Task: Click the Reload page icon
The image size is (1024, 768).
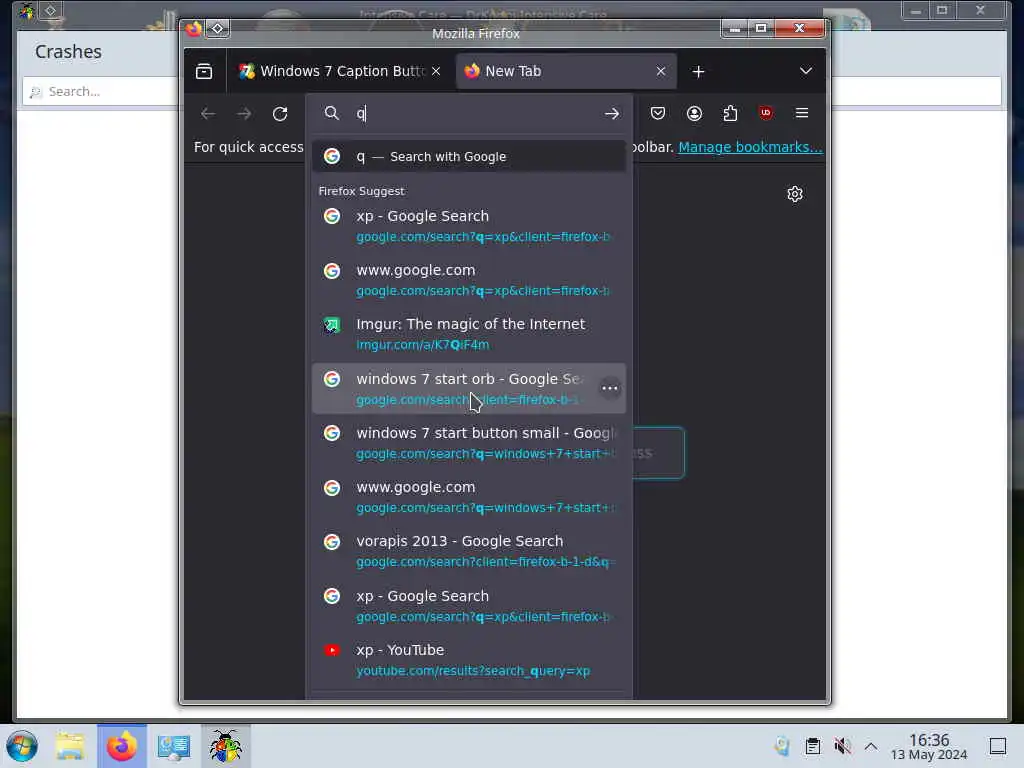Action: point(280,114)
